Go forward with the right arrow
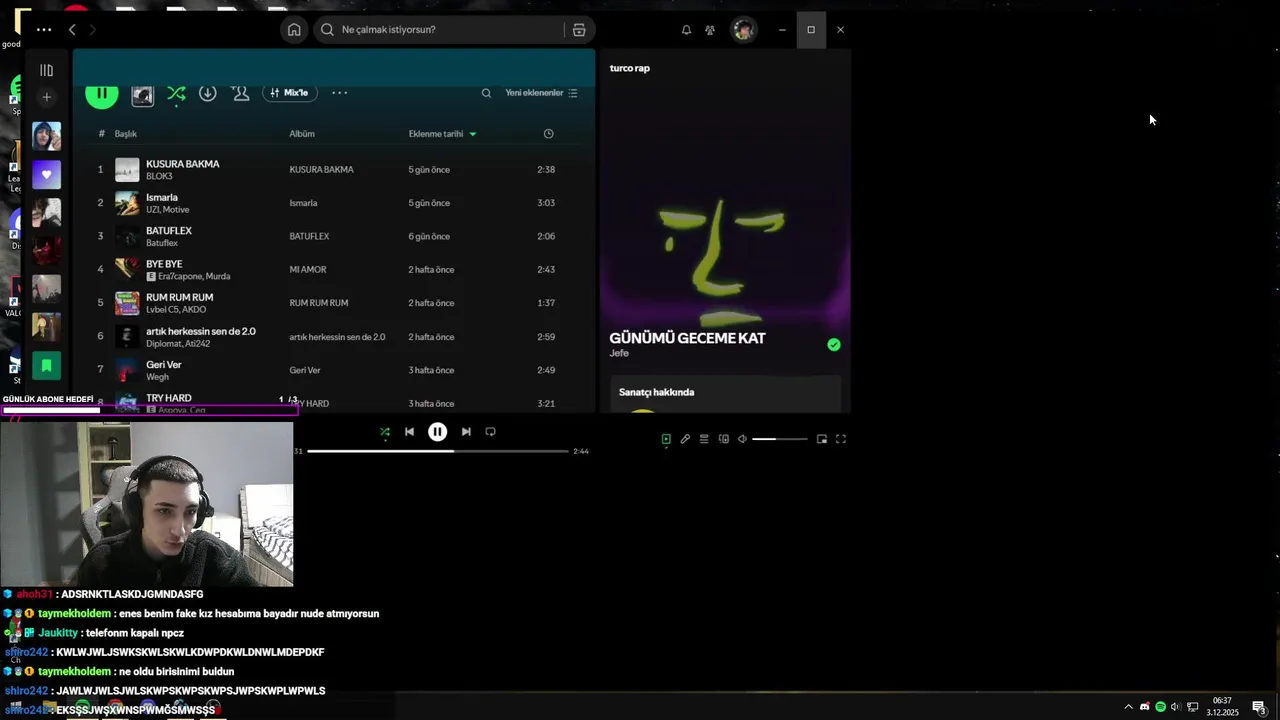The width and height of the screenshot is (1280, 720). 93,30
